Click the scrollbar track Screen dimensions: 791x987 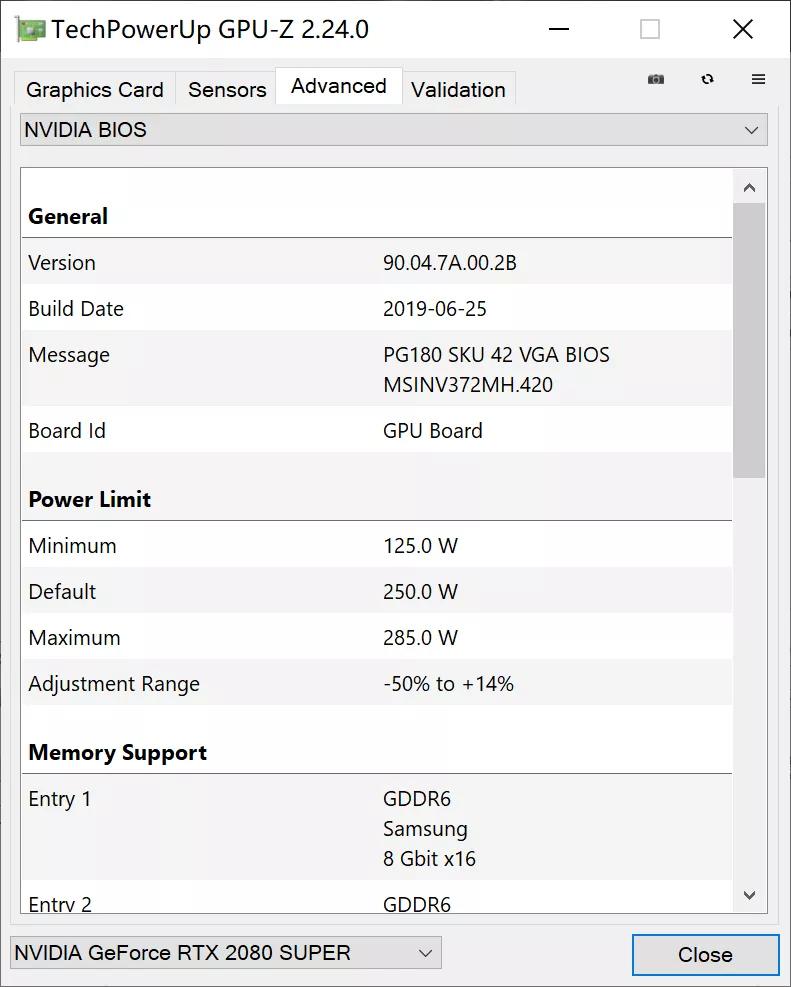749,650
